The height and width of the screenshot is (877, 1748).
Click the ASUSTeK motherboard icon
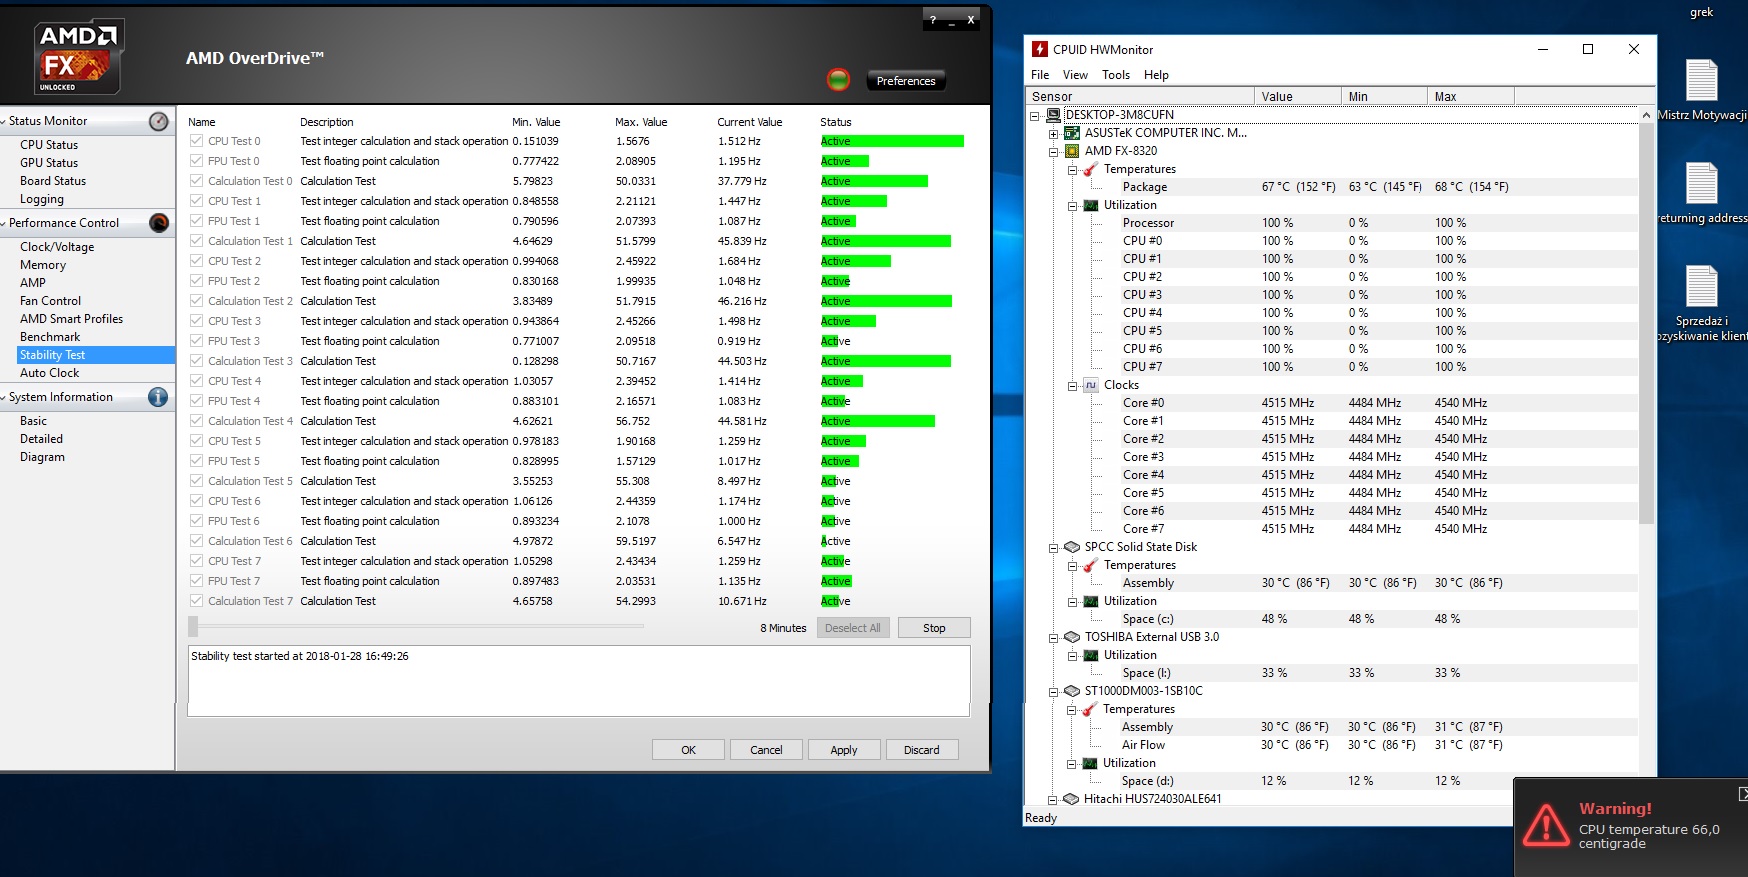pos(1072,133)
